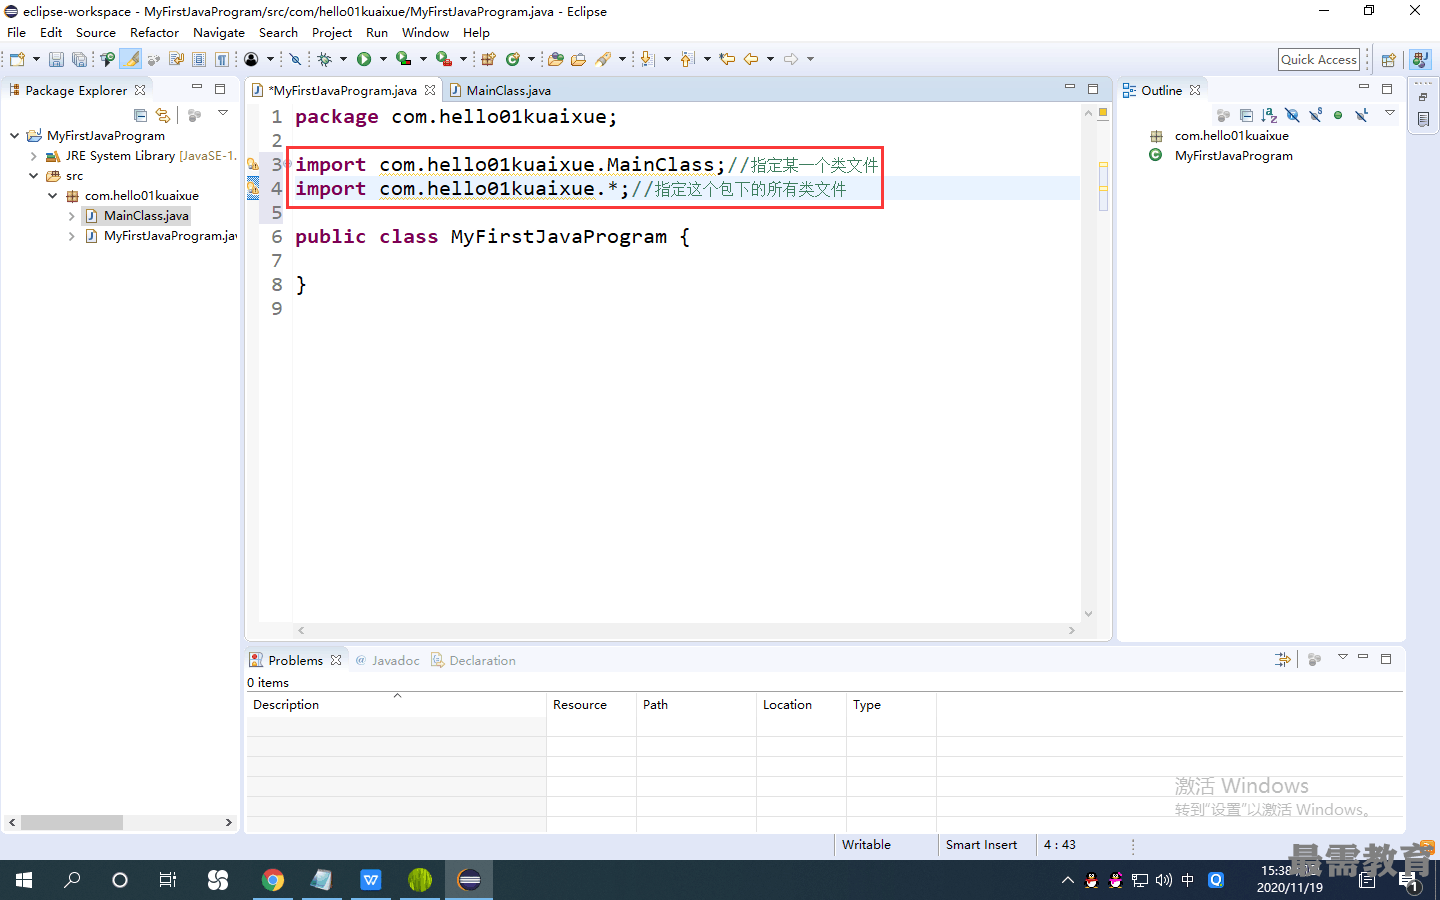1440x900 pixels.
Task: Click the Debug bug icon
Action: click(x=324, y=59)
